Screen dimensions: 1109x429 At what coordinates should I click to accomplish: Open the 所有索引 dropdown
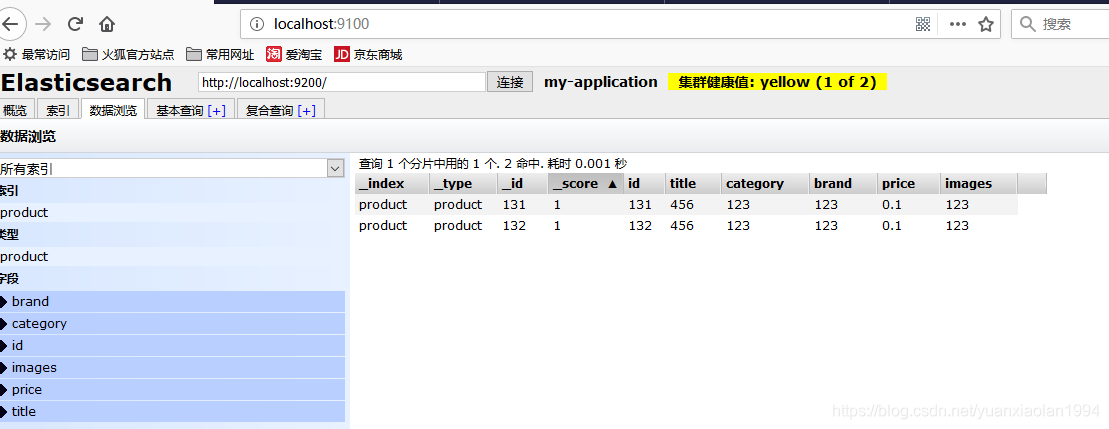click(x=172, y=168)
